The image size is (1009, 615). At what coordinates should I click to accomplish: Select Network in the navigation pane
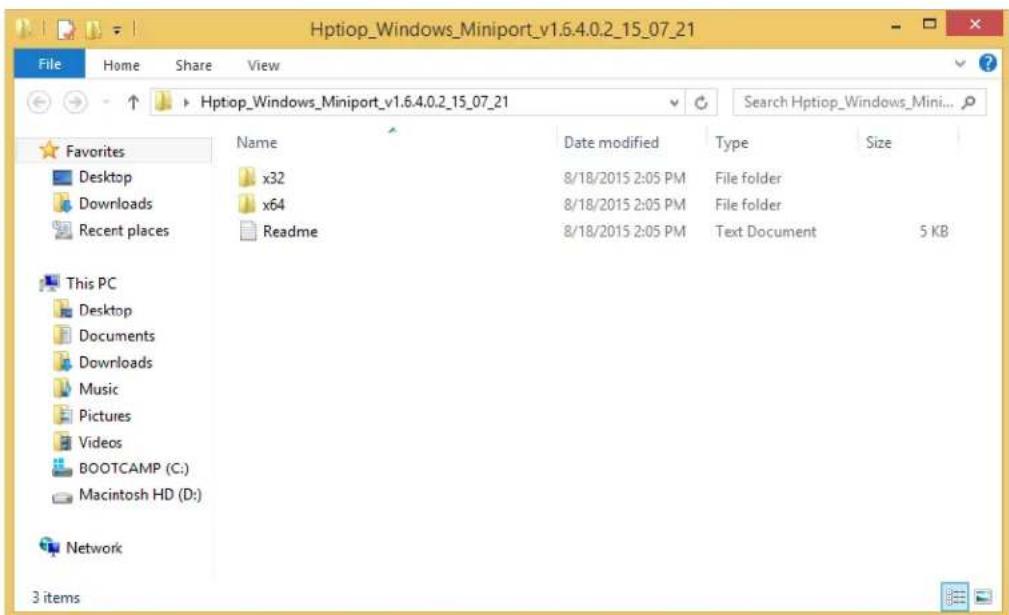(94, 548)
